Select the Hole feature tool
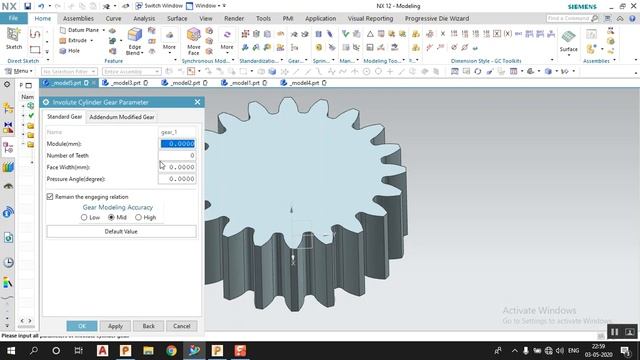Viewport: 640px width, 360px height. tap(70, 51)
